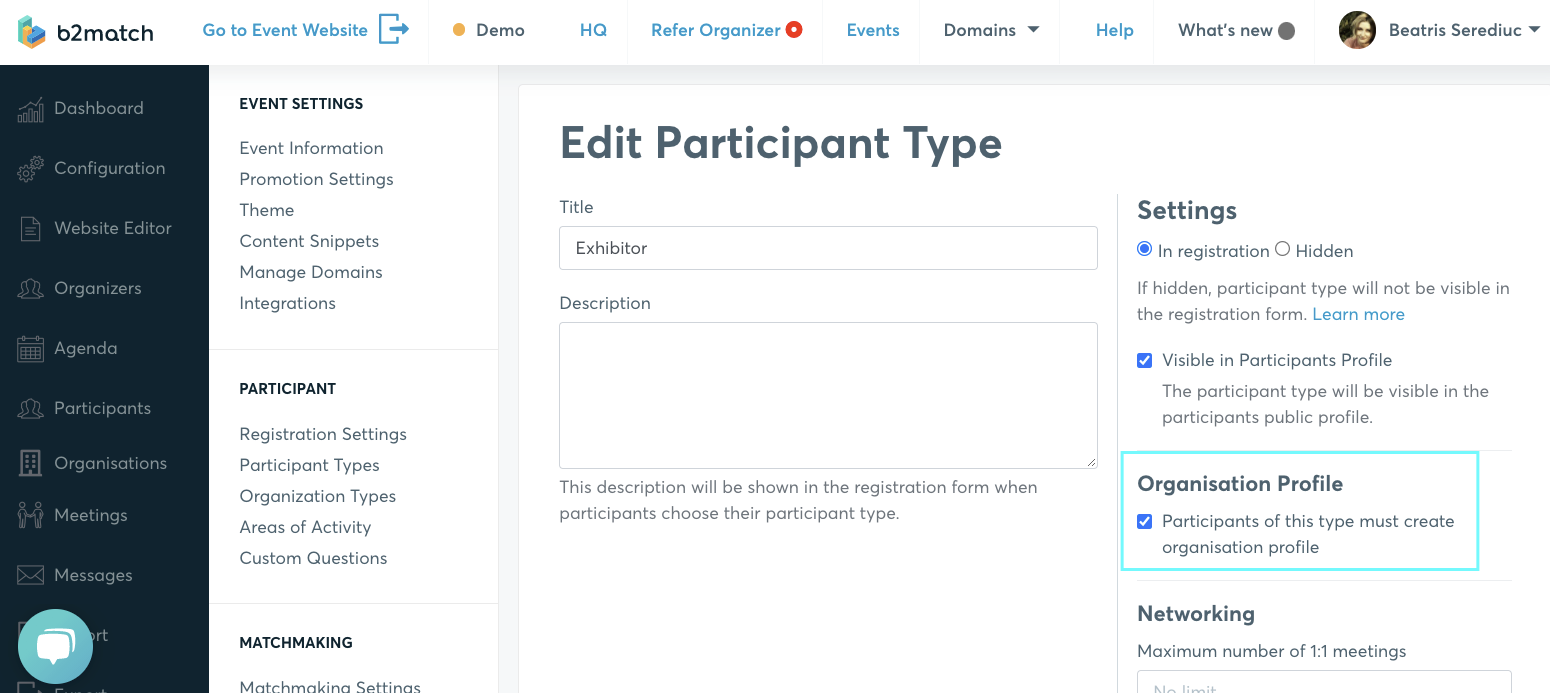
Task: Open Messages in the sidebar
Action: click(x=93, y=575)
